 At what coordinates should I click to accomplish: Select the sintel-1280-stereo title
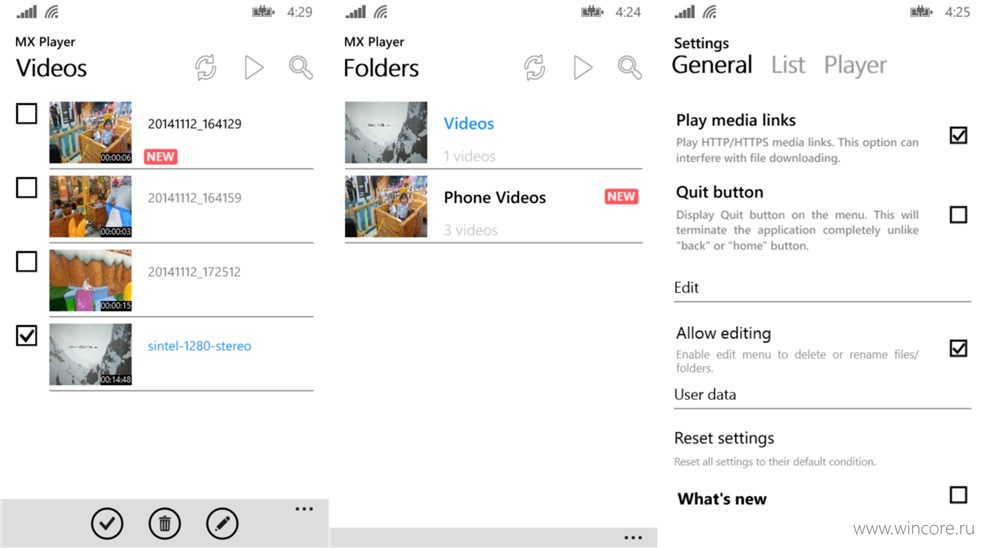(x=200, y=346)
